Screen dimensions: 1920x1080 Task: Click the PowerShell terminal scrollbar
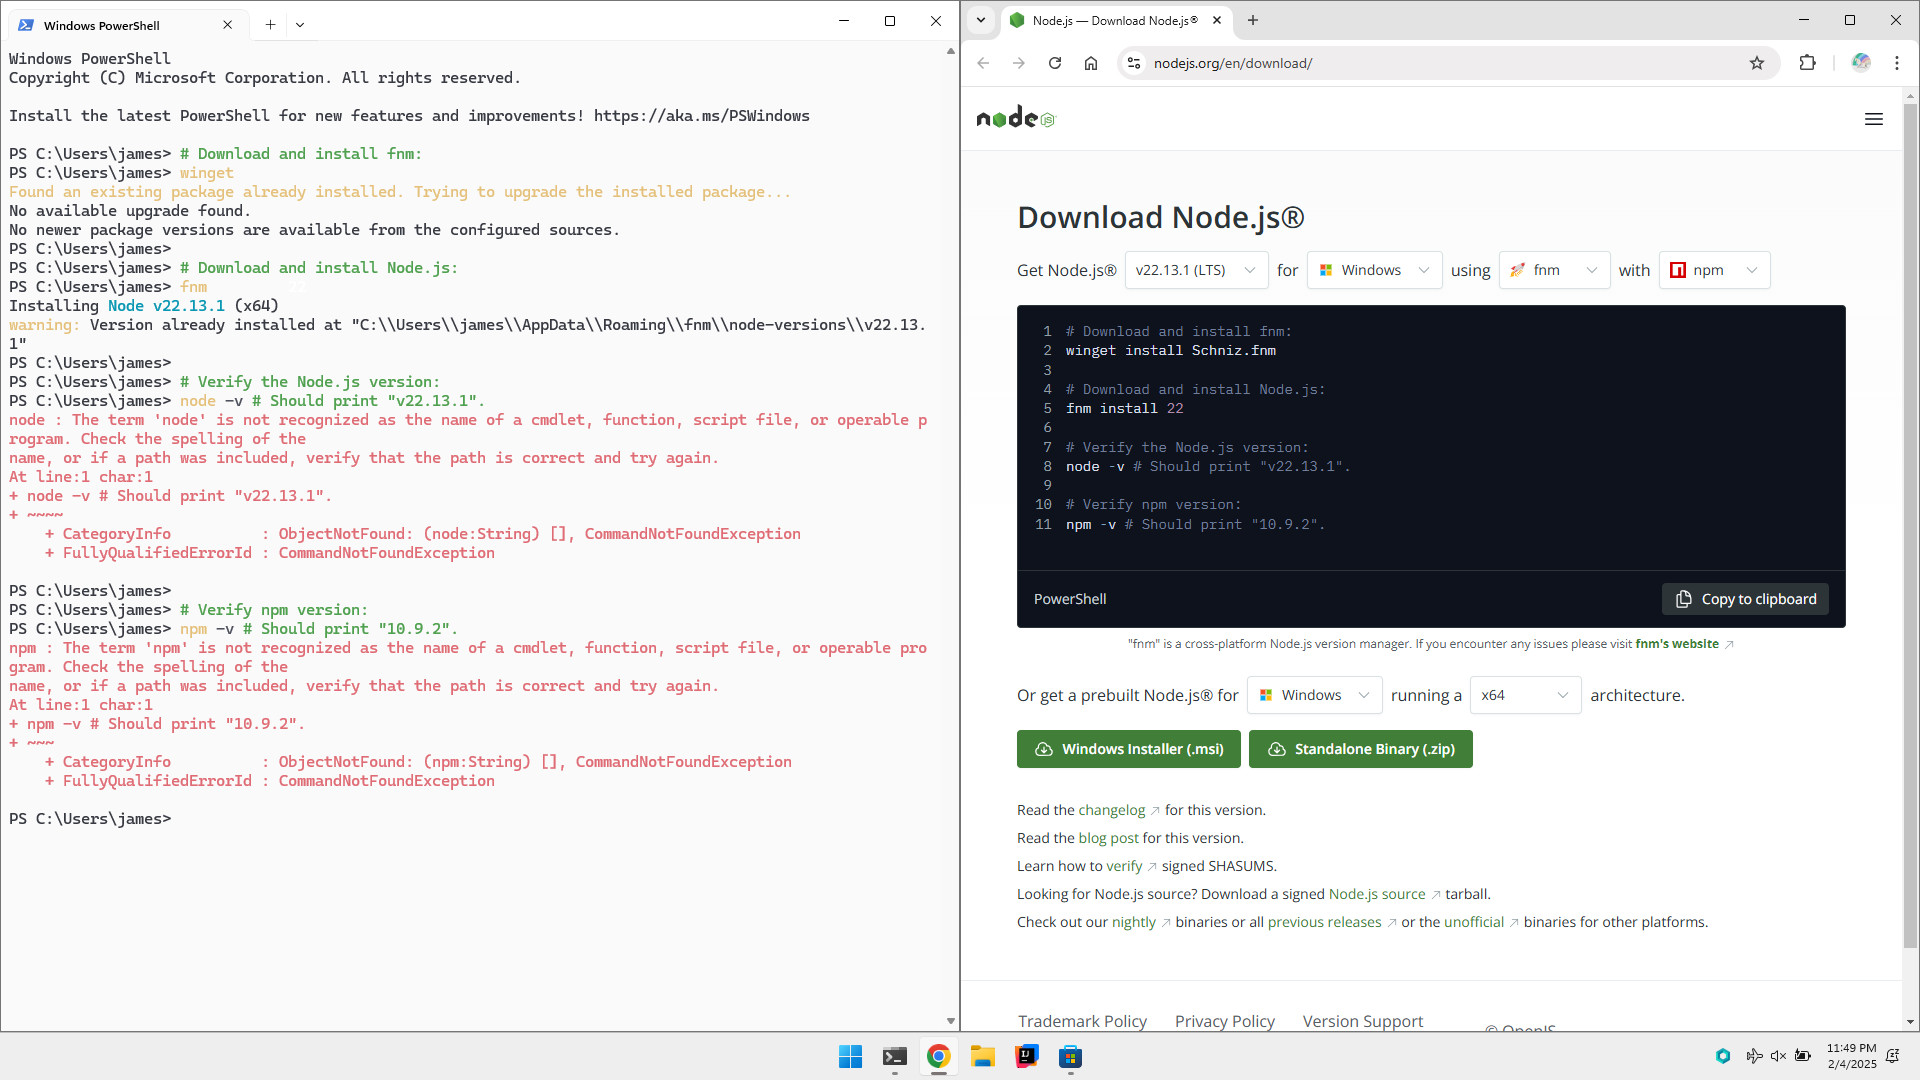pyautogui.click(x=950, y=535)
